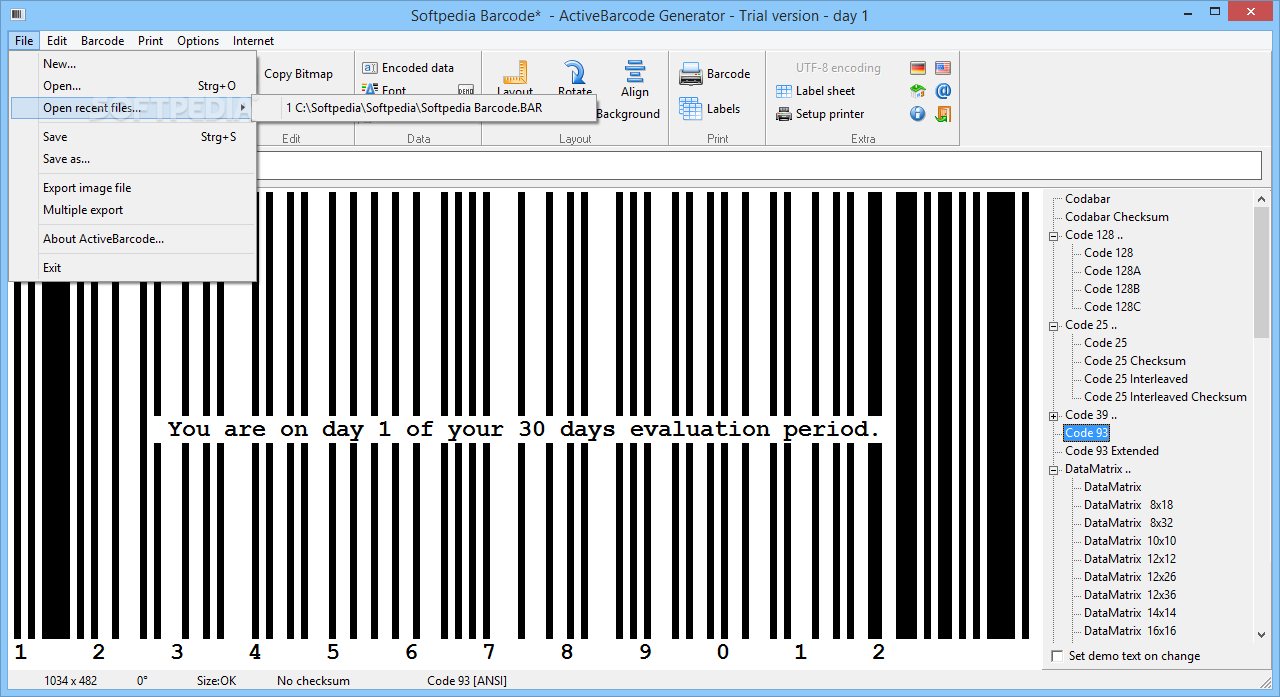The image size is (1280, 697).
Task: Select Code 25 Interleaved Checksum
Action: pyautogui.click(x=1165, y=397)
